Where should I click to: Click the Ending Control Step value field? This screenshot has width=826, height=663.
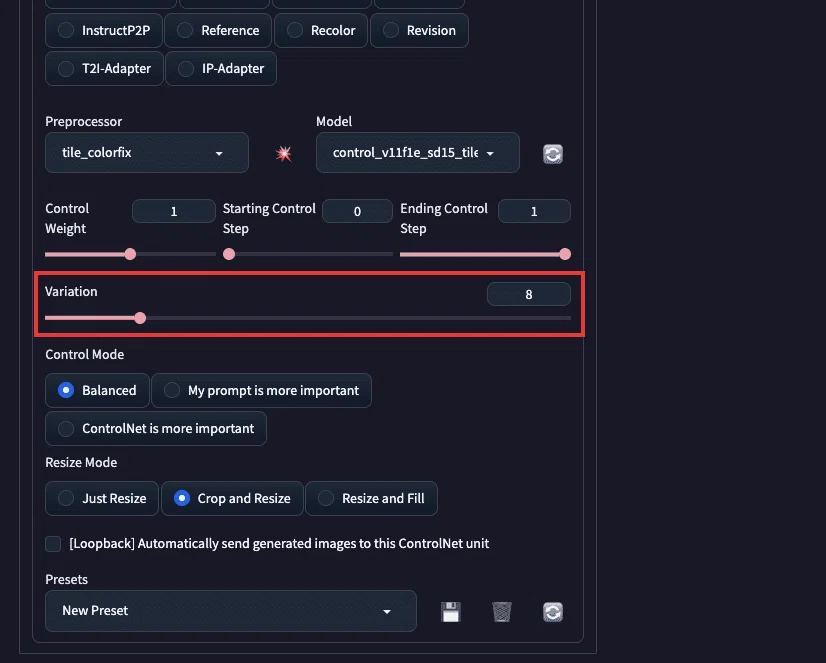tap(534, 211)
